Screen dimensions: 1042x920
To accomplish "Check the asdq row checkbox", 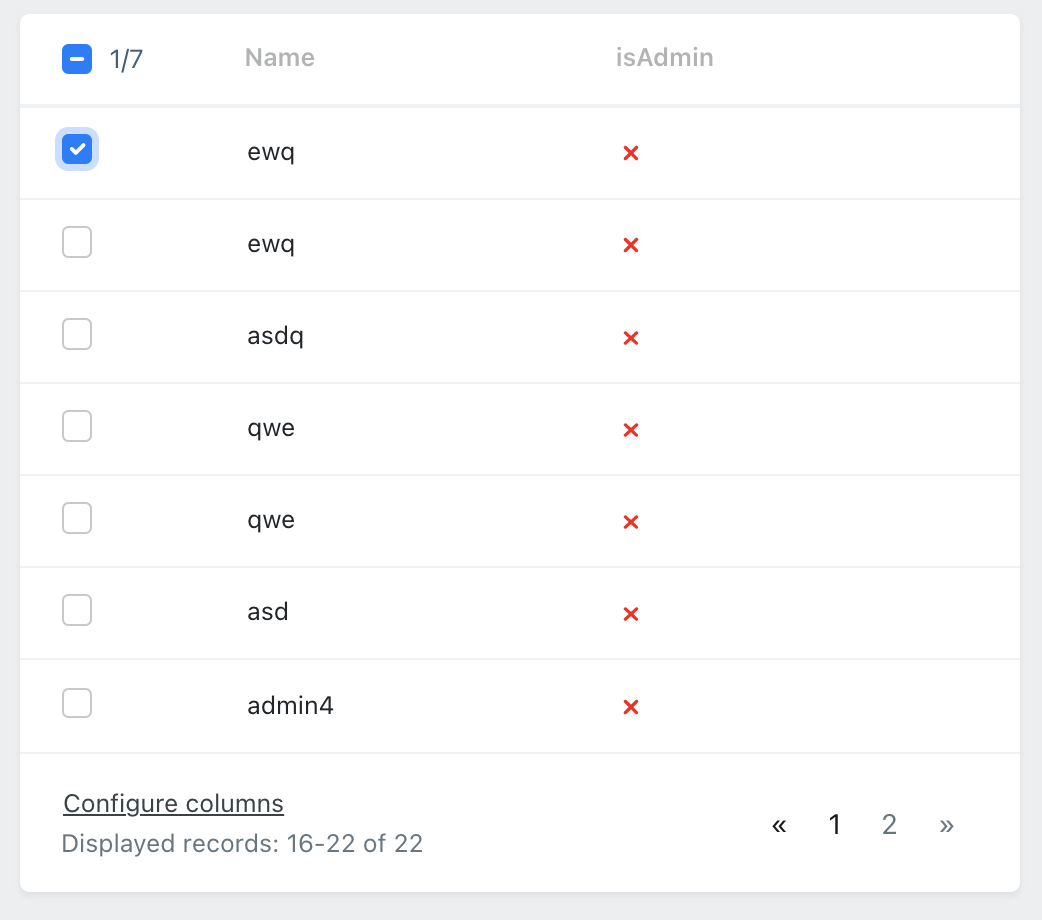I will [x=77, y=335].
